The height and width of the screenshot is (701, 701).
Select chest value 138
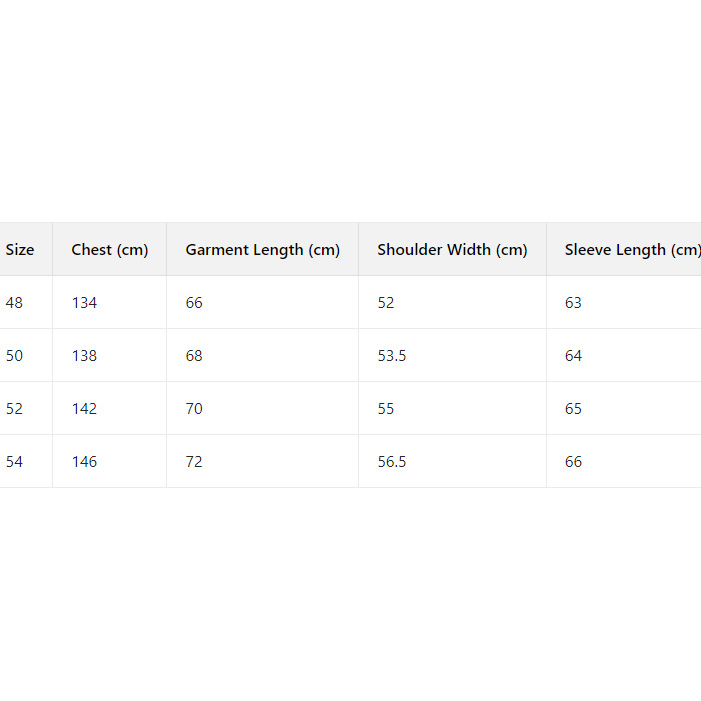(x=85, y=356)
